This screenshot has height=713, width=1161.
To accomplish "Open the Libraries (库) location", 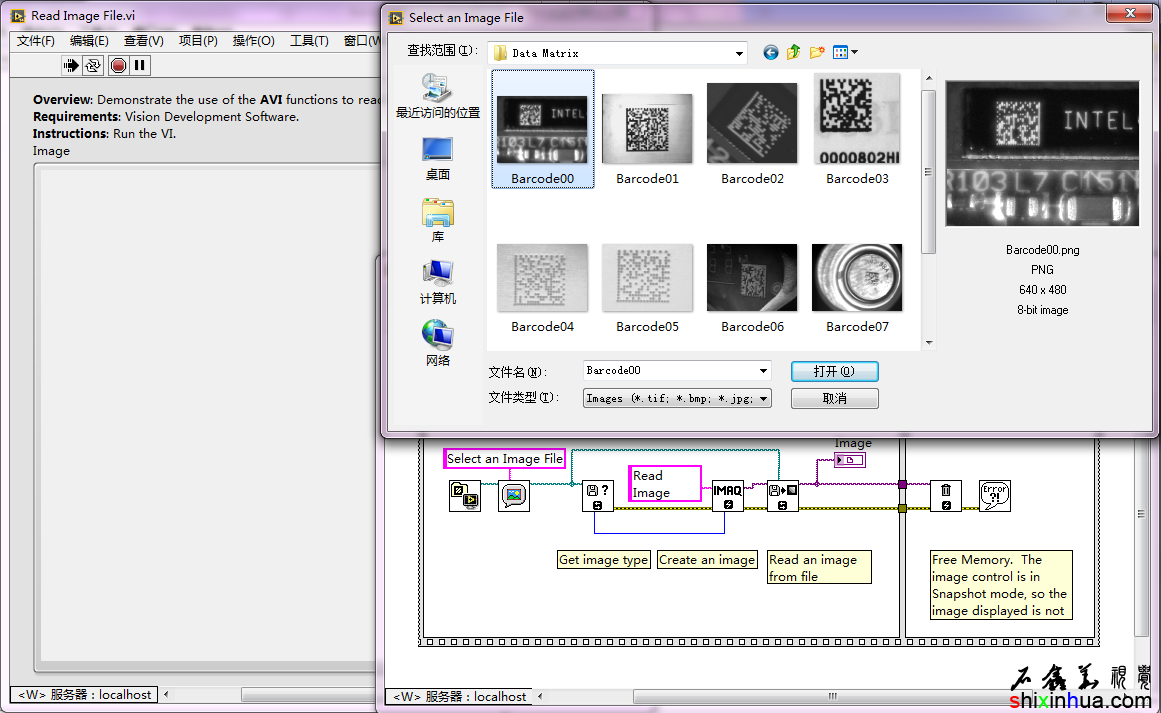I will tap(438, 221).
